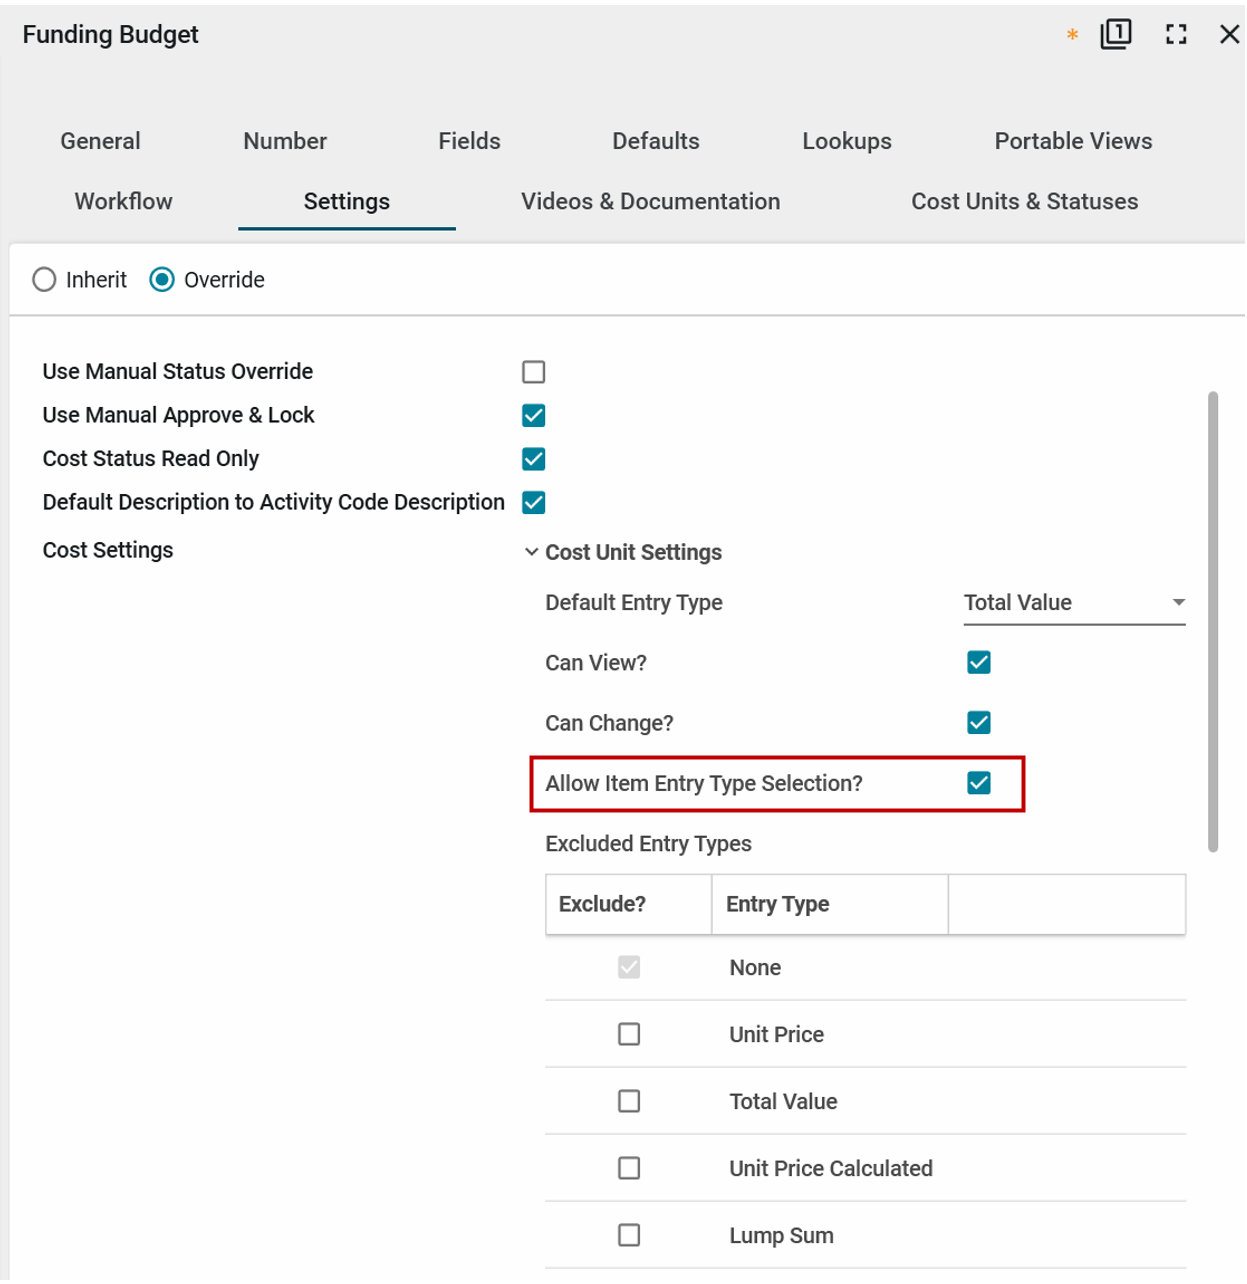Select the Inherit radio button
Image resolution: width=1247 pixels, height=1284 pixels.
(44, 280)
